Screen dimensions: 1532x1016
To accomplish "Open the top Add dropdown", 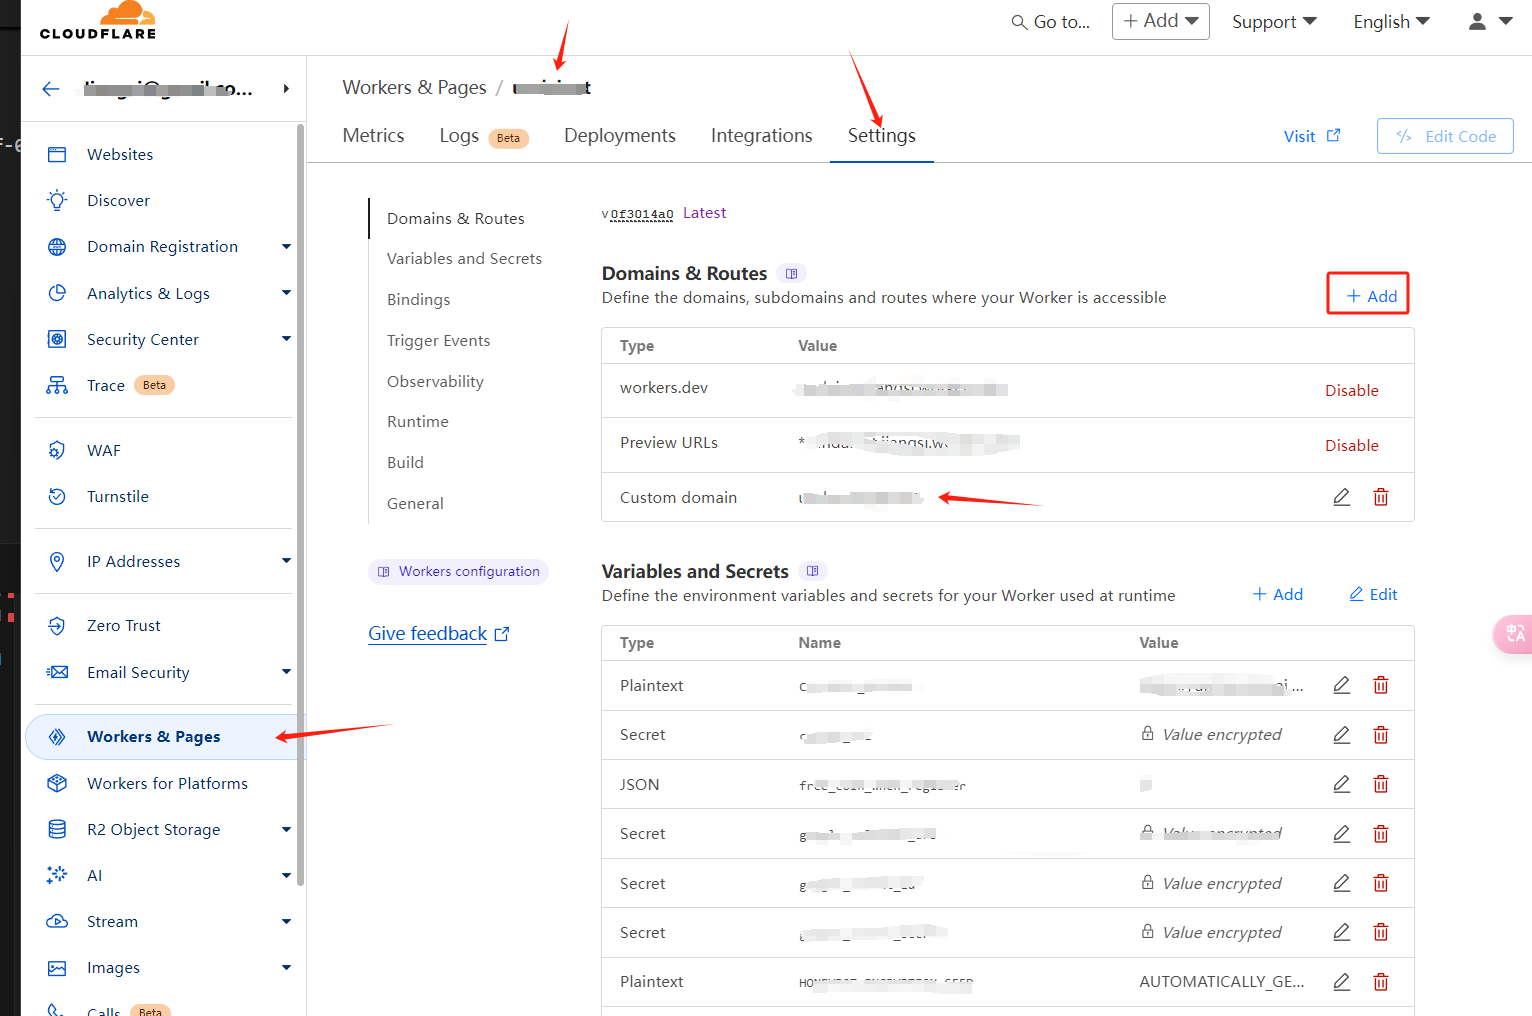I will click(1161, 21).
